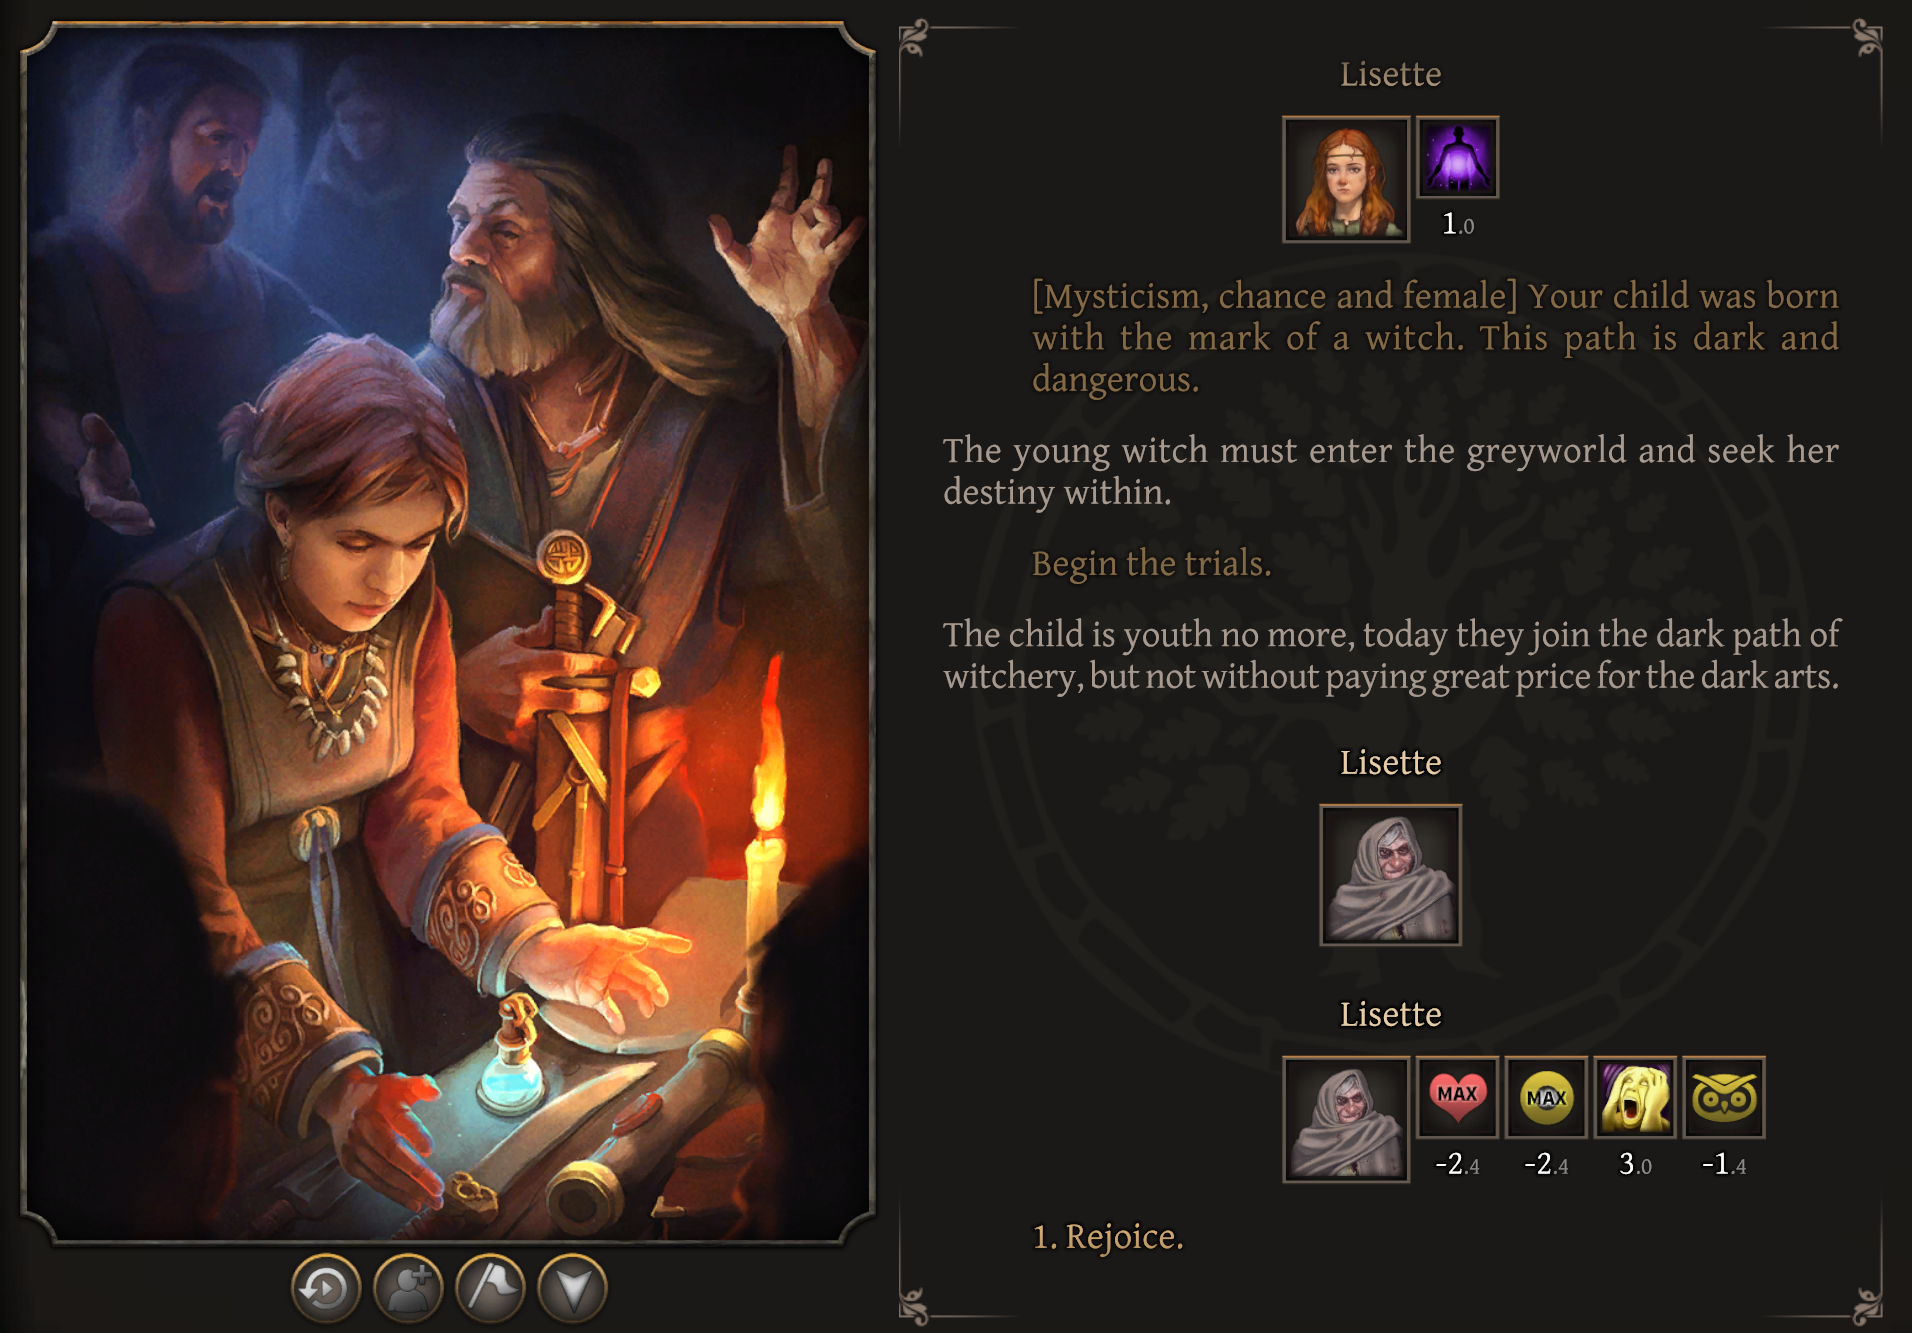Click the 3.0 value under screaming face

coord(1635,1164)
